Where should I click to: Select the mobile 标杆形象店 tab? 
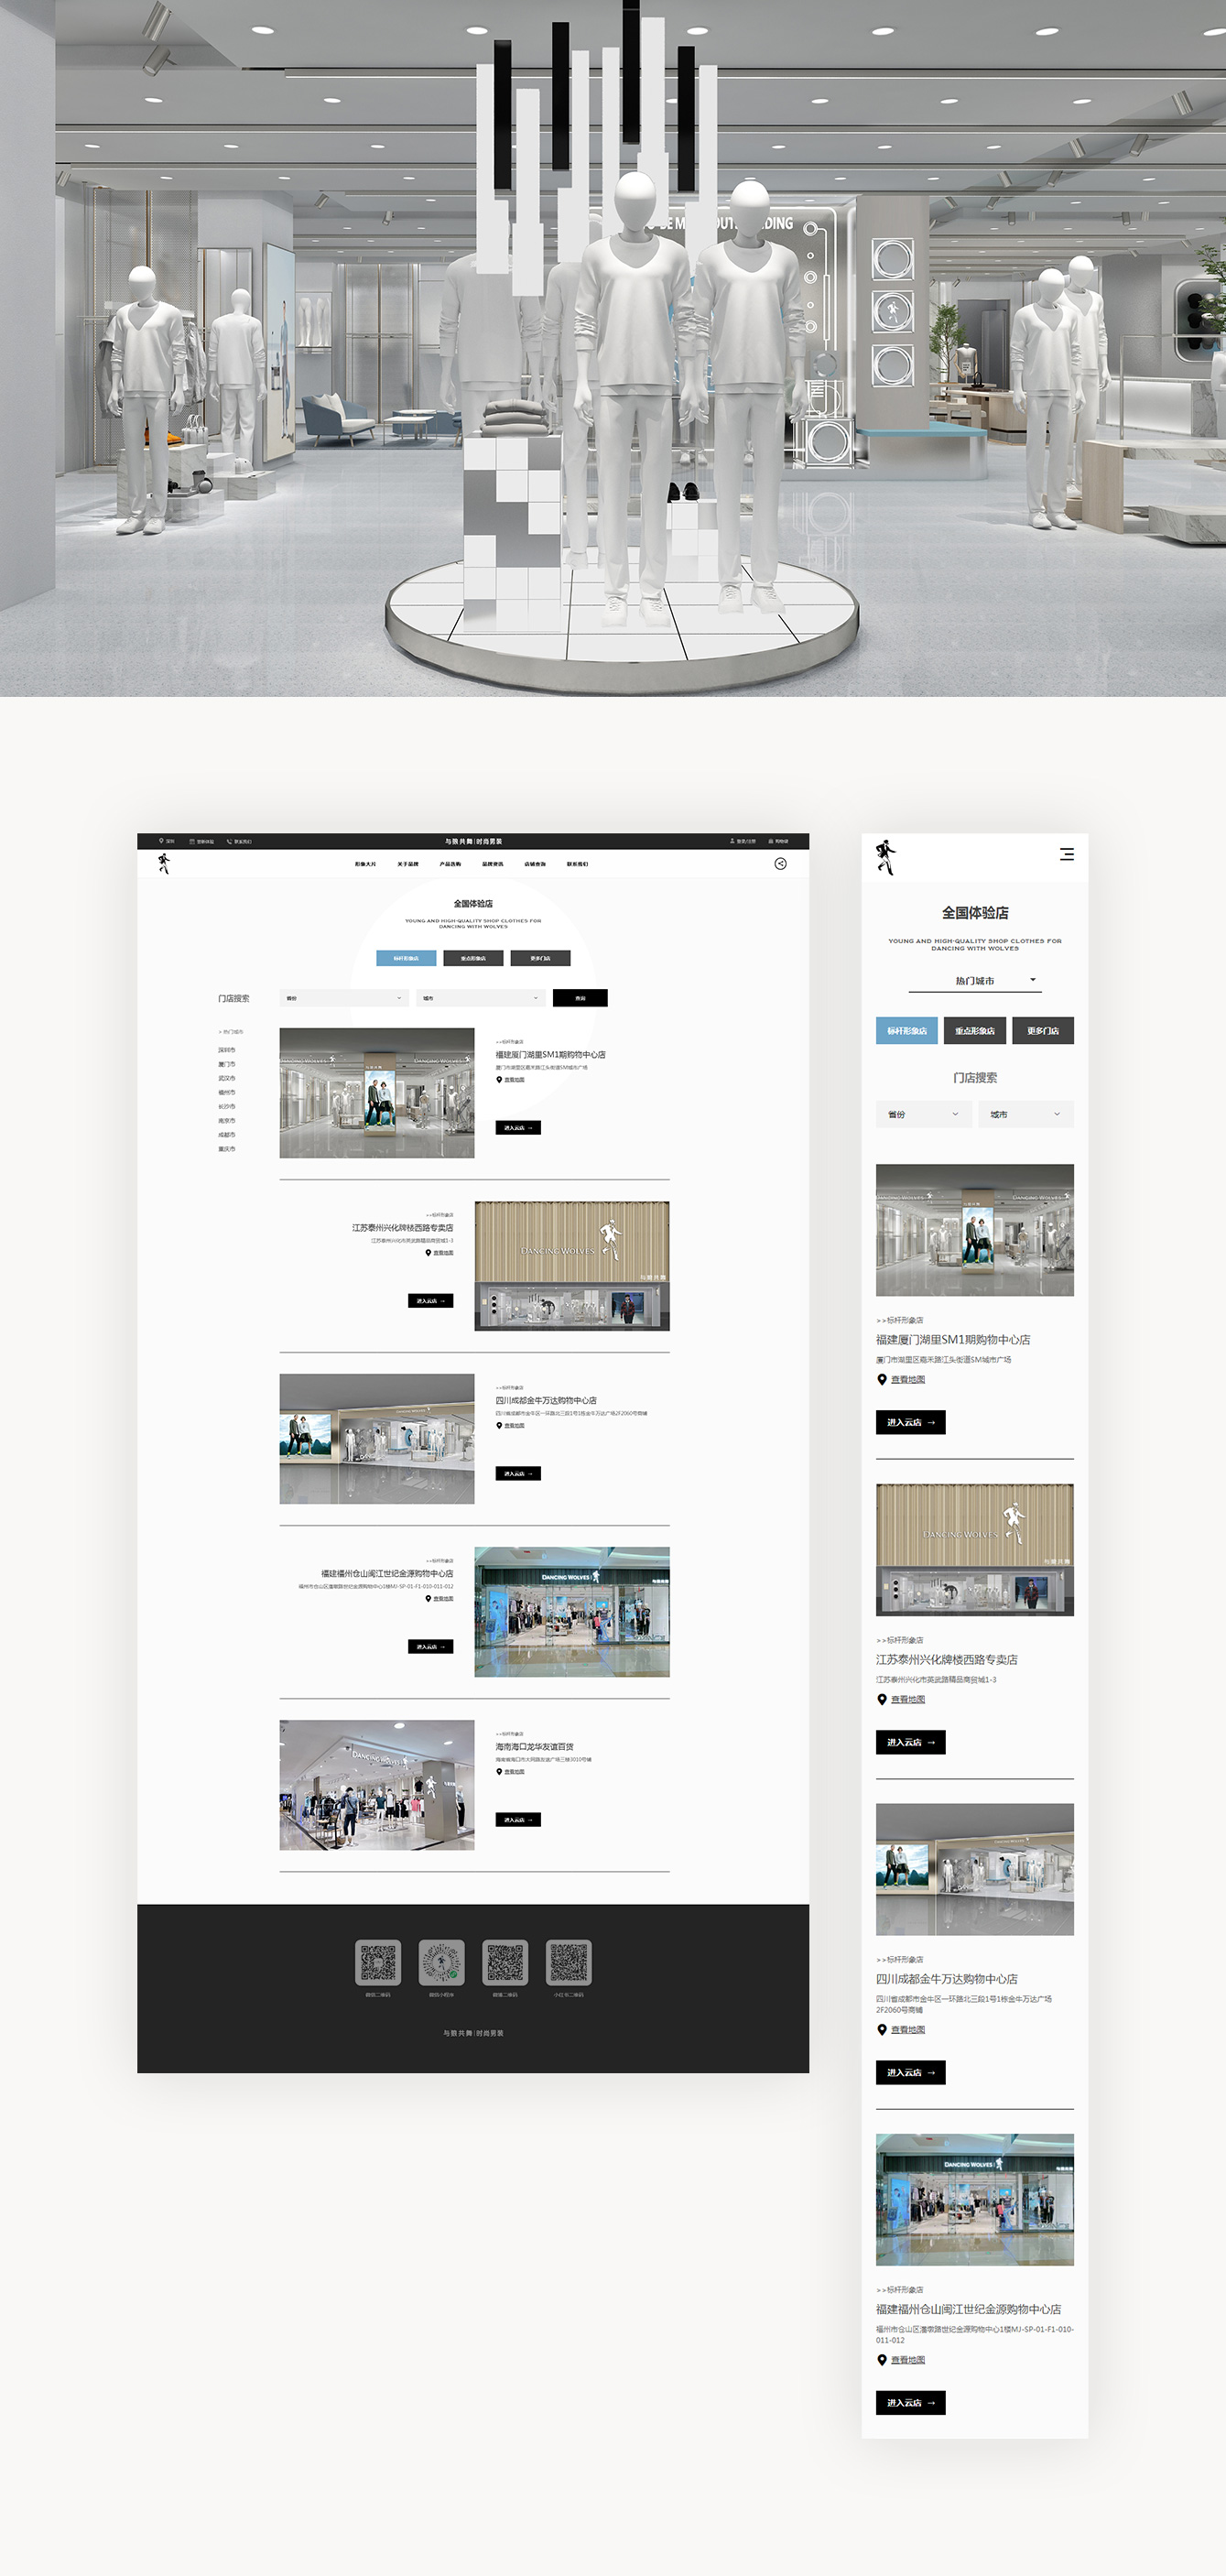[907, 1031]
